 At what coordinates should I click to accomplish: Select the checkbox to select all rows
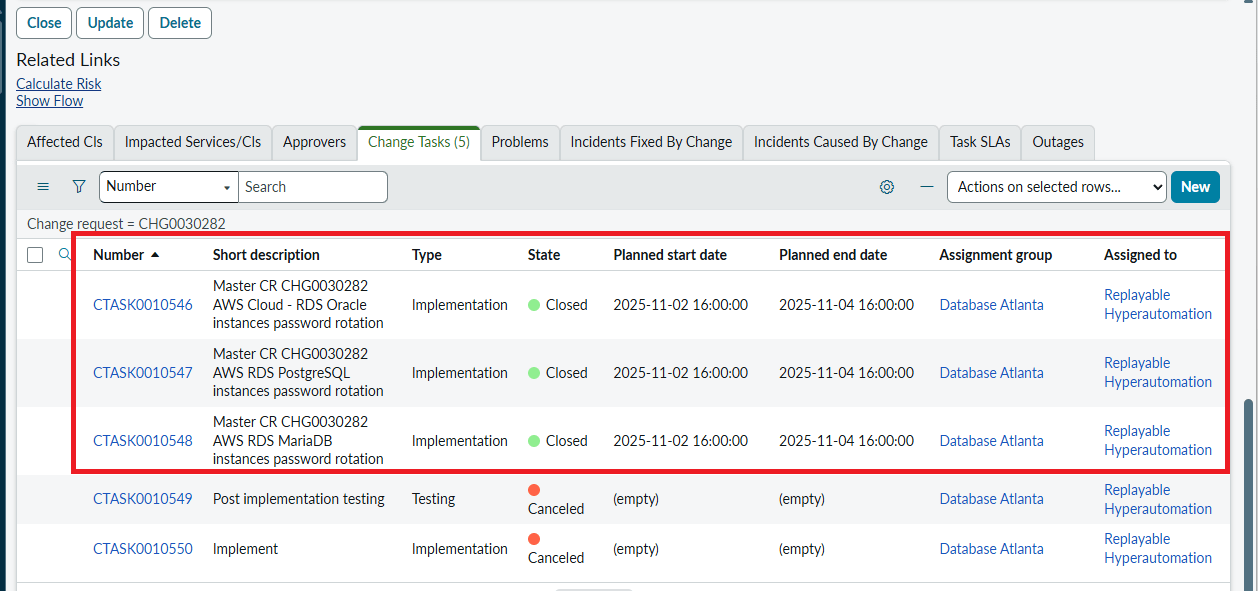[x=35, y=254]
